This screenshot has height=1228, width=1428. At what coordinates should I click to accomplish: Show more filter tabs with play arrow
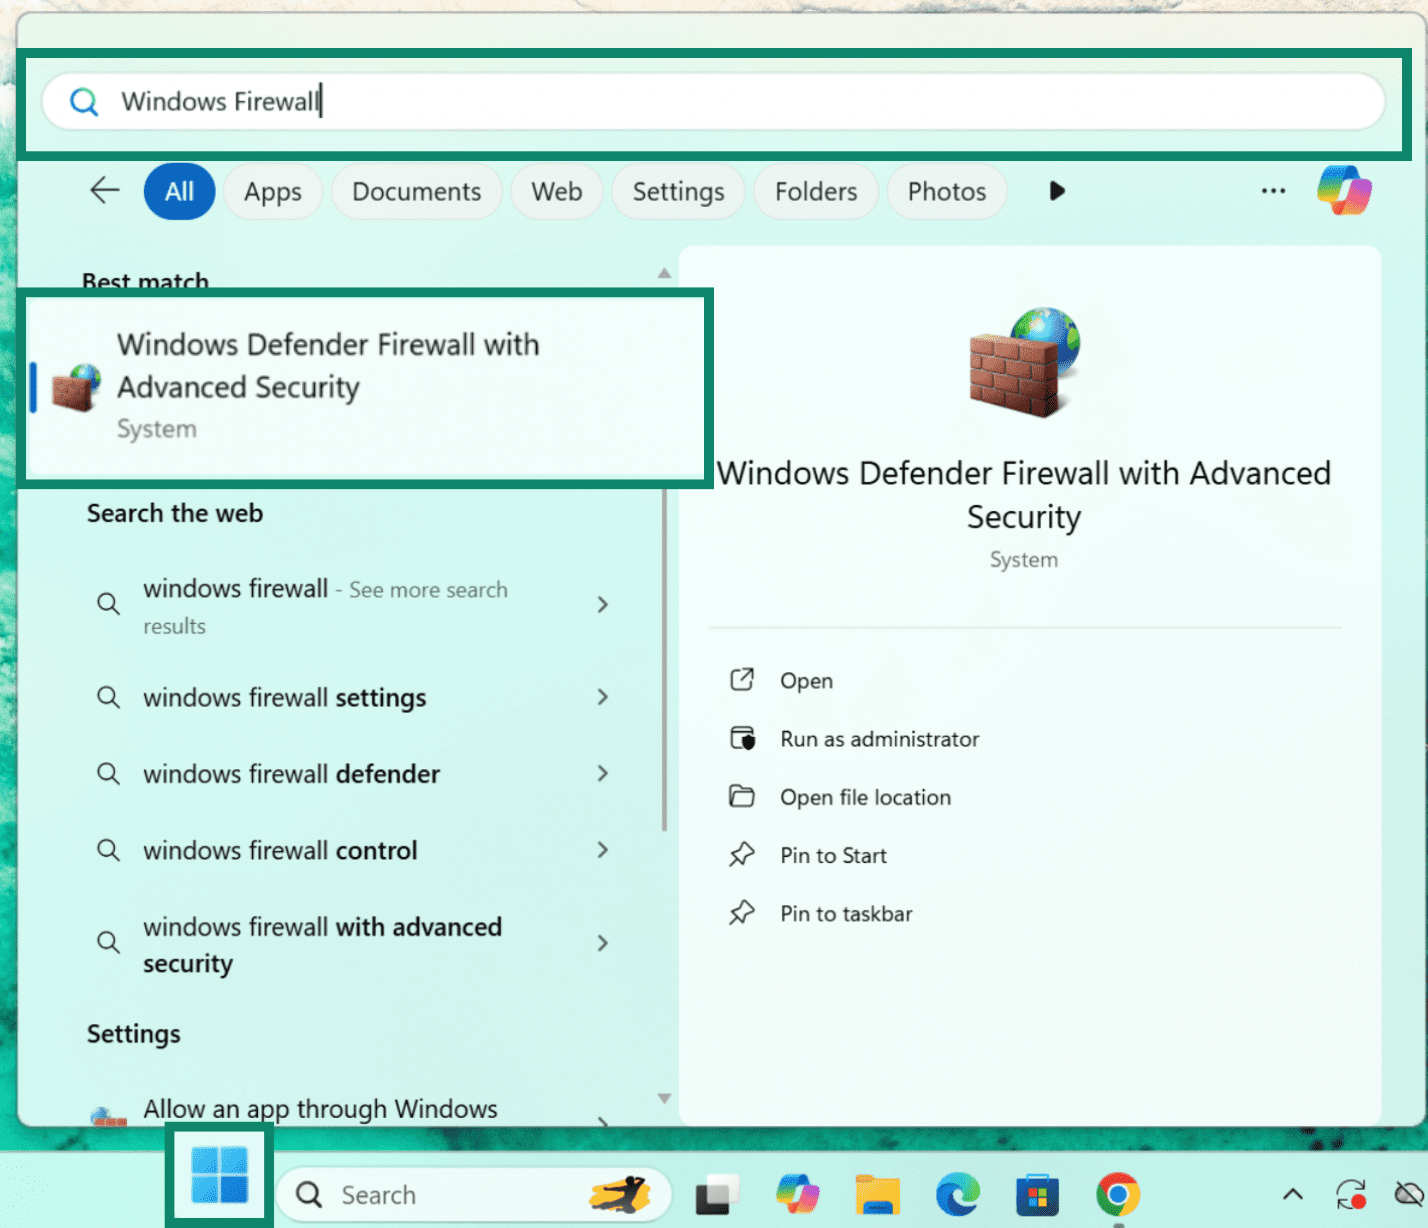point(1057,190)
